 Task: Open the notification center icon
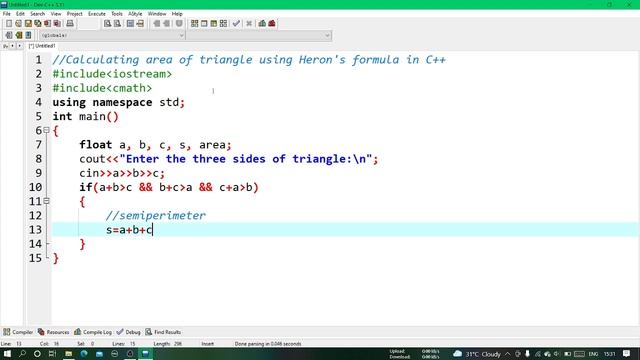tap(627, 354)
